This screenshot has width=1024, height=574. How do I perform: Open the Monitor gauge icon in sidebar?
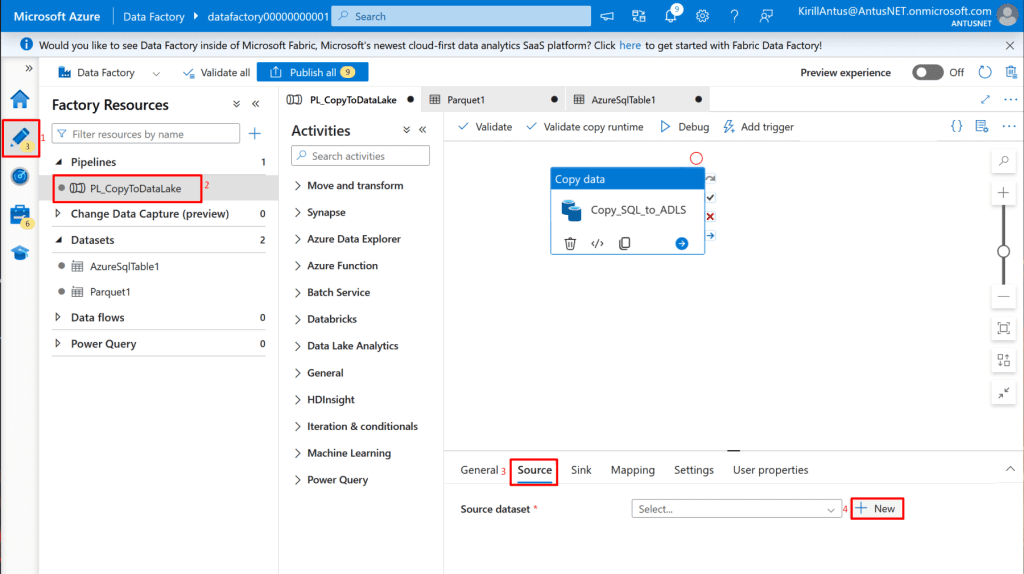click(20, 176)
